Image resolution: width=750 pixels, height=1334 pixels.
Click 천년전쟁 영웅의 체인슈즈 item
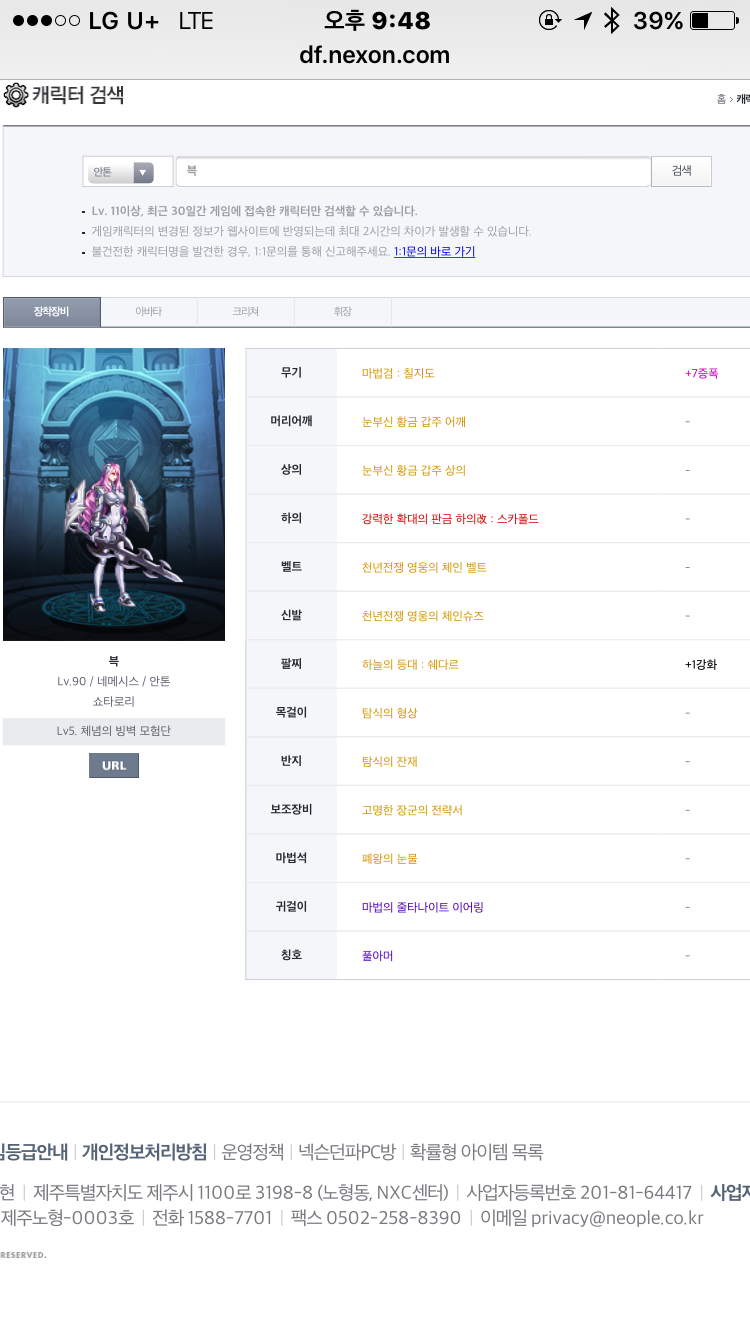pyautogui.click(x=423, y=616)
